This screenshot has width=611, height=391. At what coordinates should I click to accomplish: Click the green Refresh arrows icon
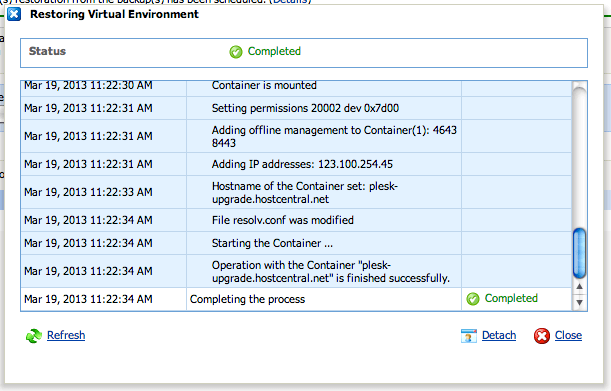point(34,336)
